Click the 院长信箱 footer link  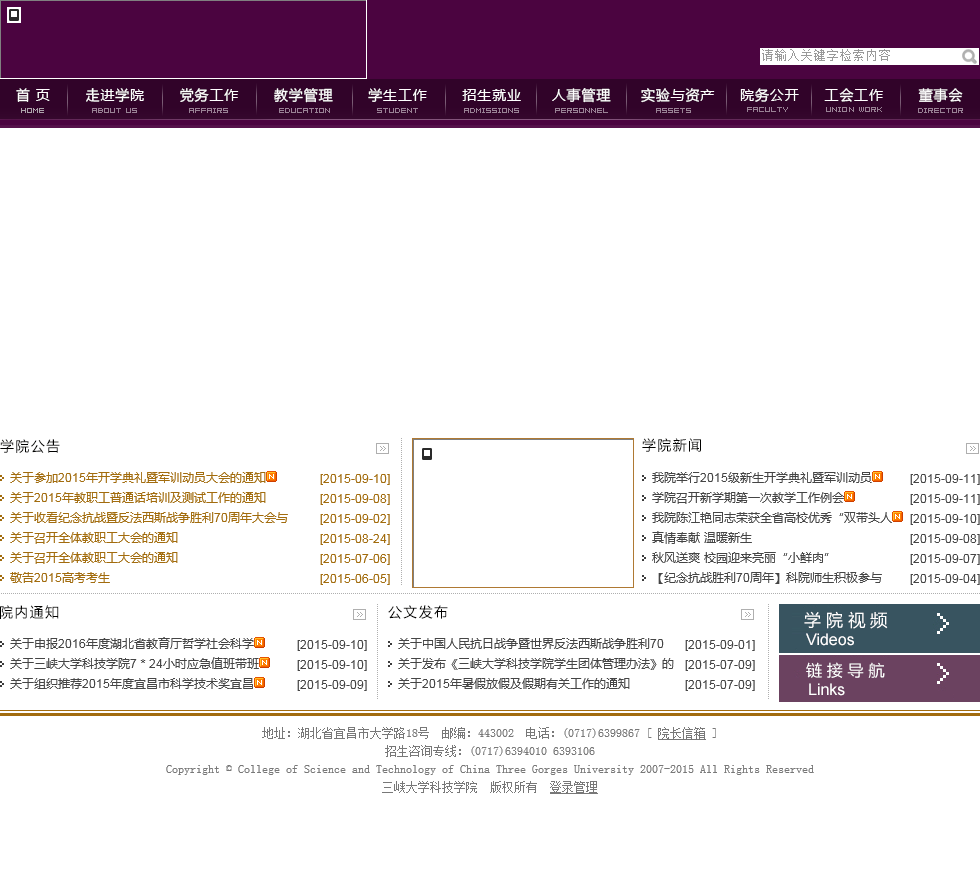[x=681, y=734]
